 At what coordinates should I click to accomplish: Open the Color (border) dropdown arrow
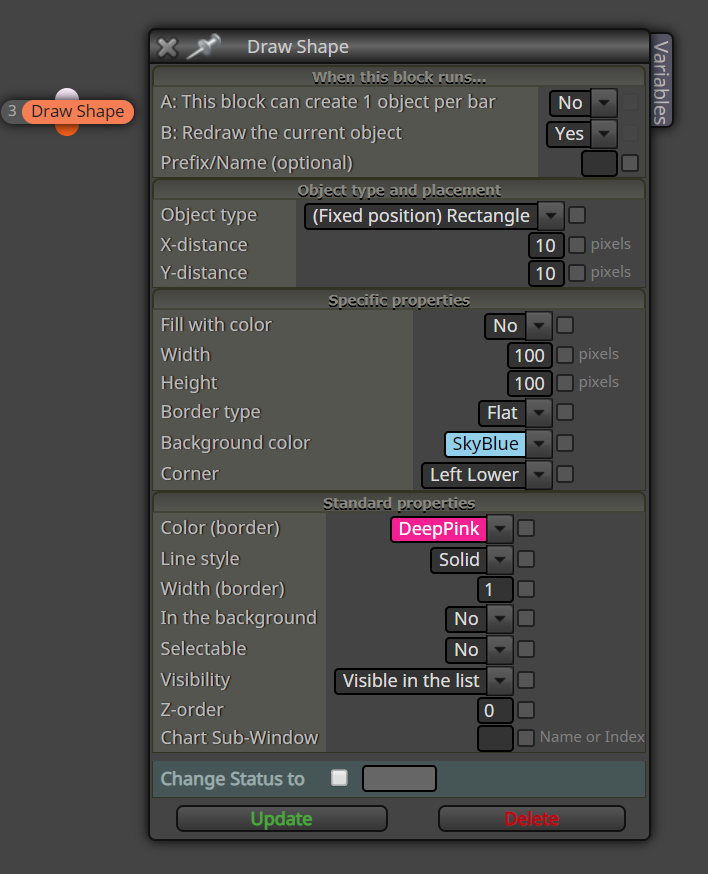(x=500, y=529)
